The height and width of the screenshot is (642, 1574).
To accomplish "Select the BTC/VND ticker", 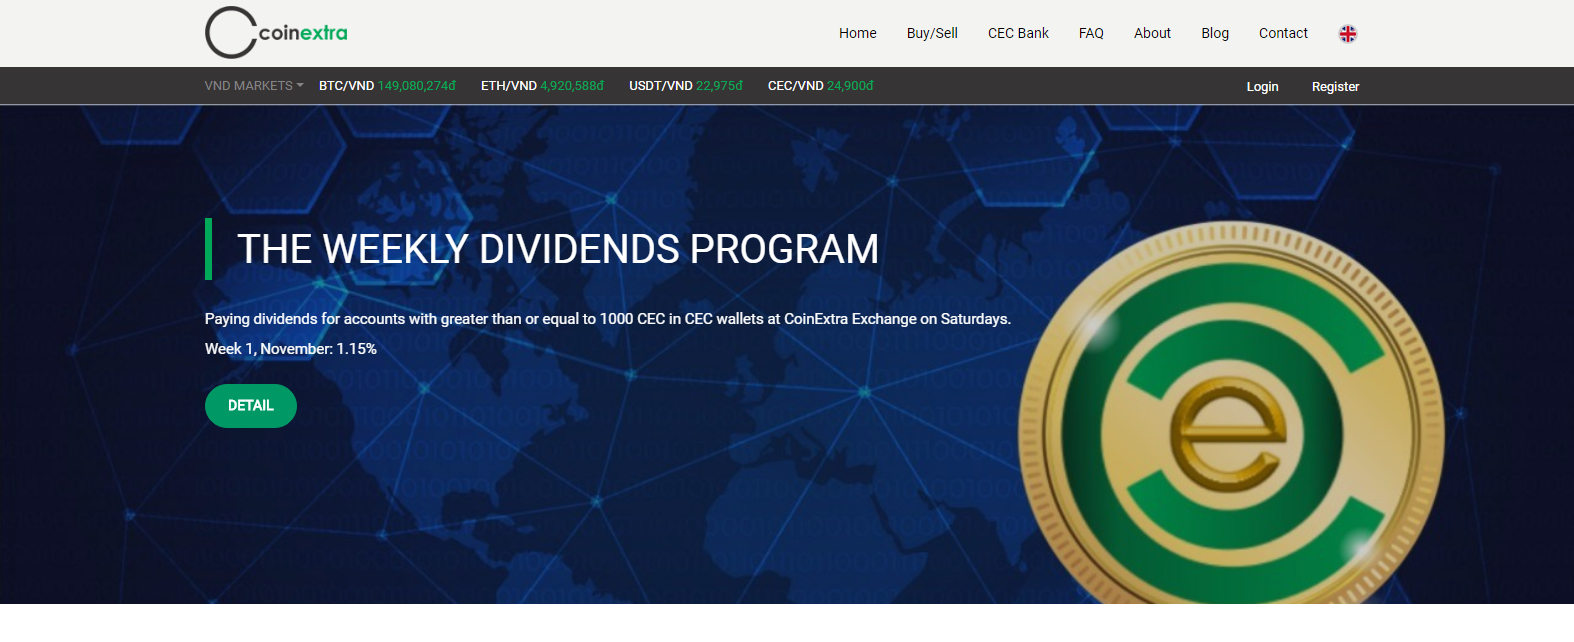I will (387, 86).
